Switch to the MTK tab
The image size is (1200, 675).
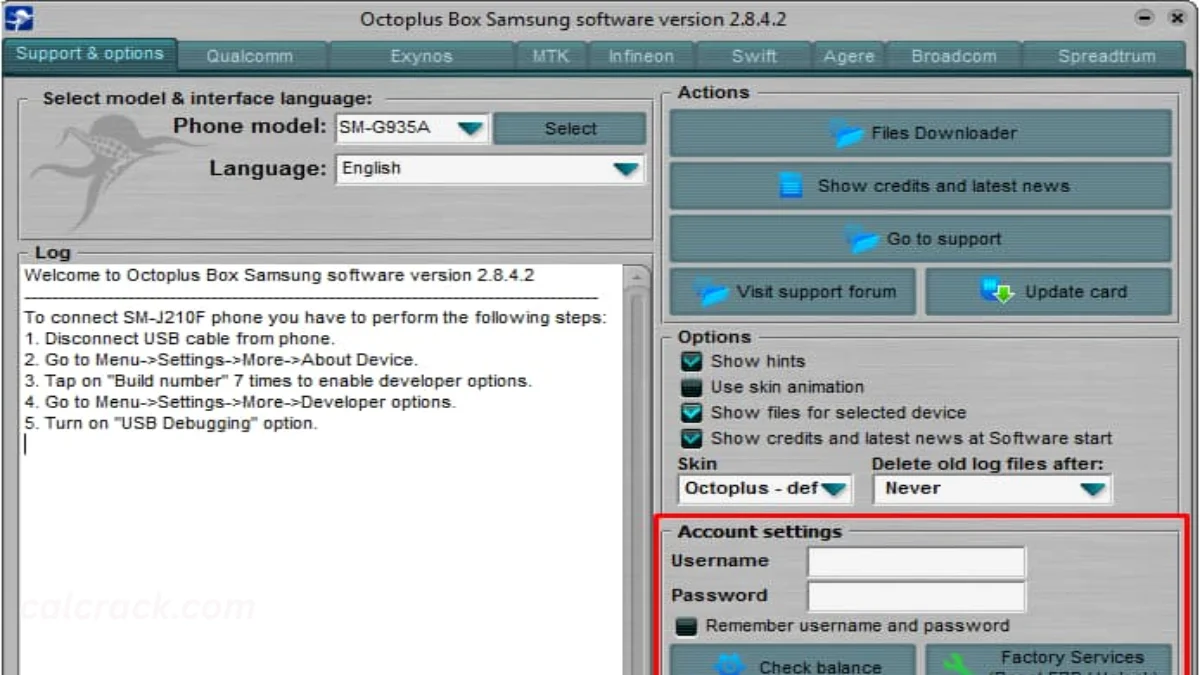point(551,57)
